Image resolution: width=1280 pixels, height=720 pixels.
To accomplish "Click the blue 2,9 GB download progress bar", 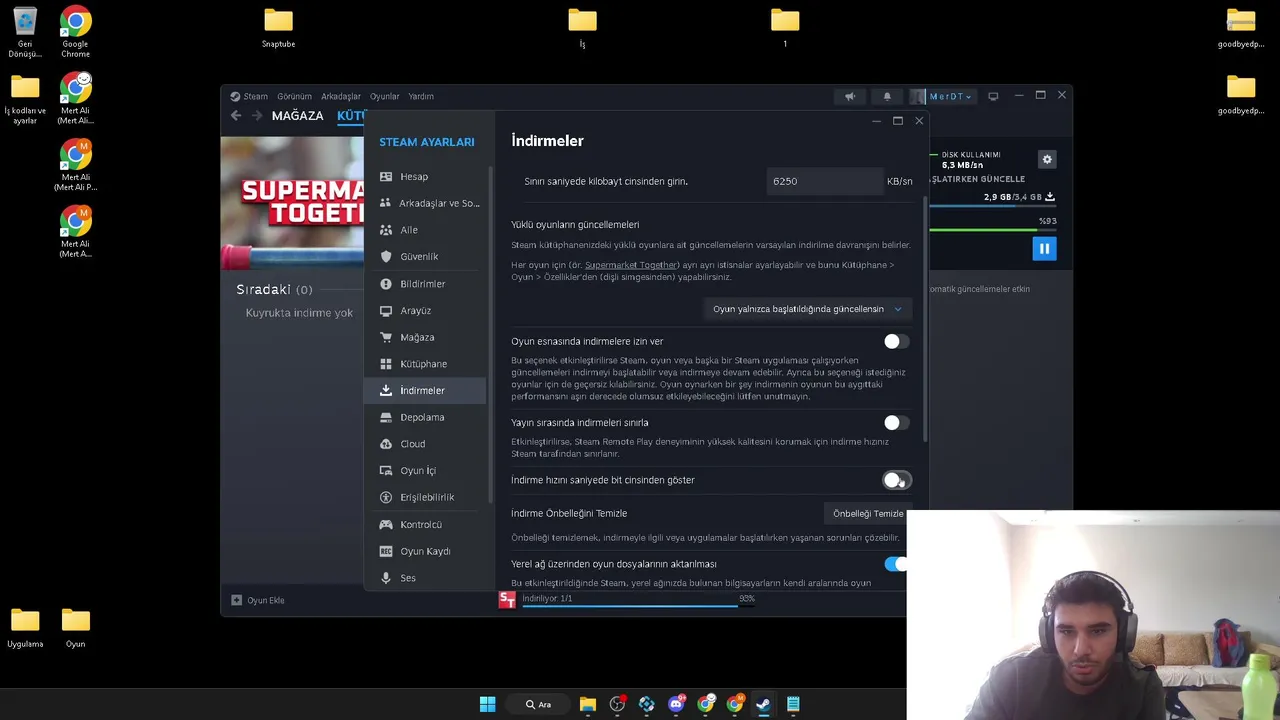I will point(992,206).
